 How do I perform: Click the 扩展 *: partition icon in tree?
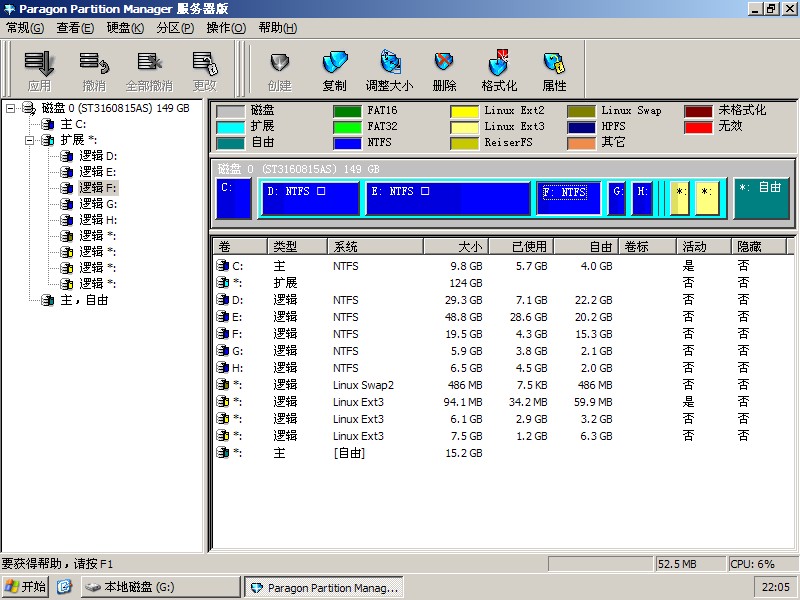[x=48, y=140]
